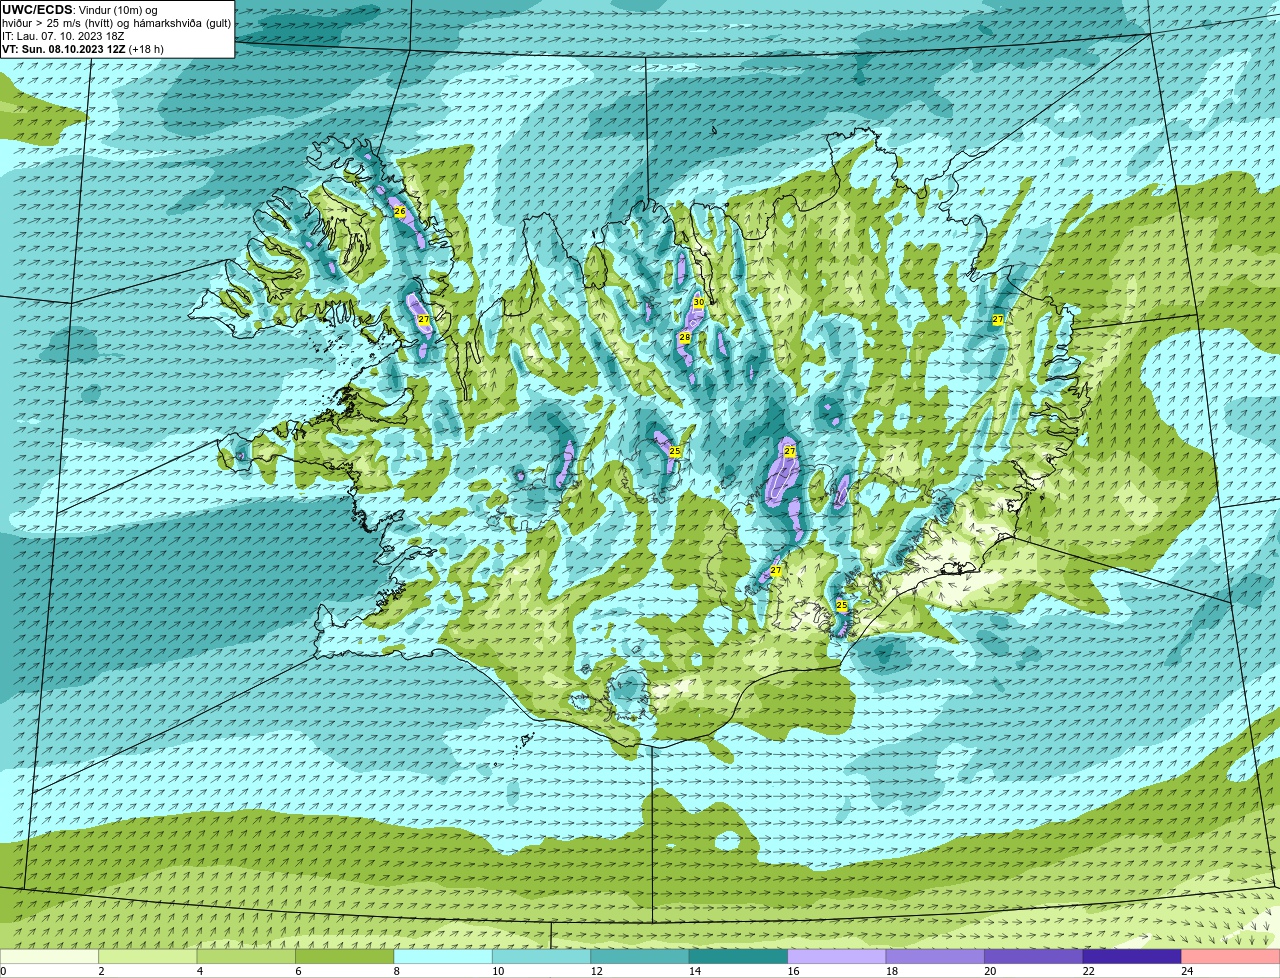This screenshot has width=1280, height=978.
Task: Click the 10–12 m/s light teal legend swatch
Action: point(542,956)
